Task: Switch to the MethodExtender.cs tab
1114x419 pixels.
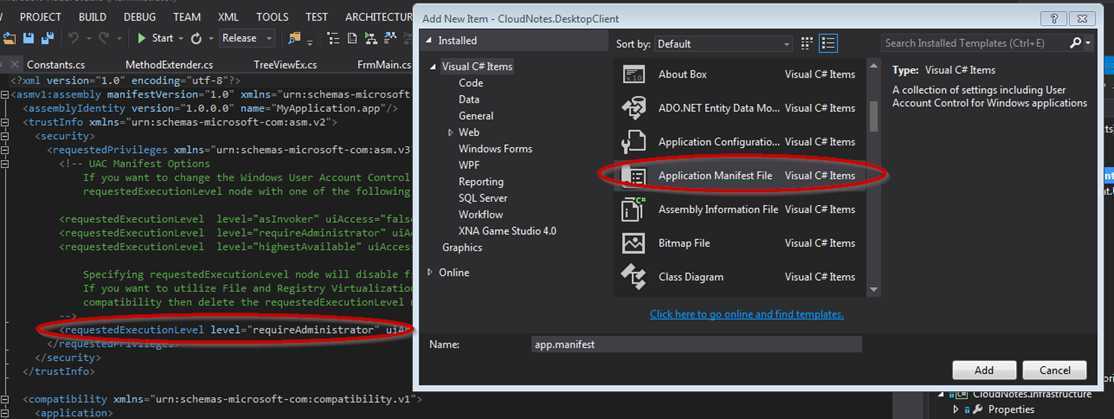Action: coord(169,65)
